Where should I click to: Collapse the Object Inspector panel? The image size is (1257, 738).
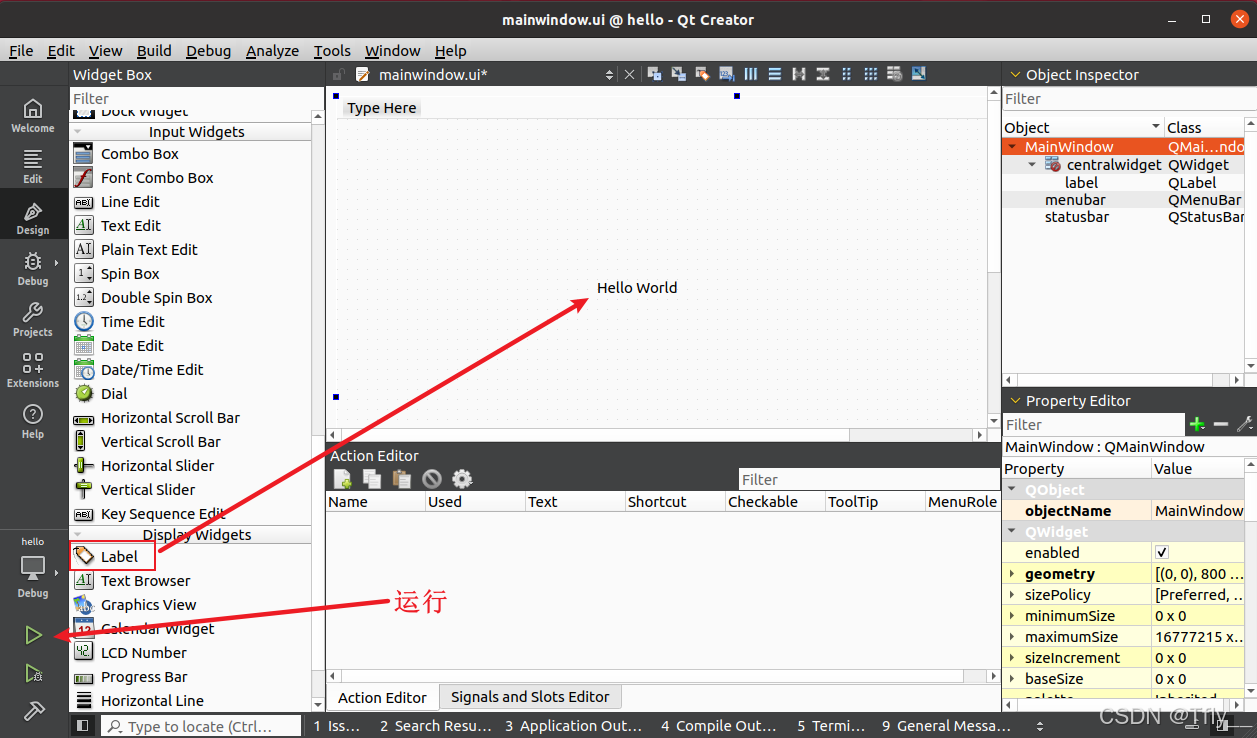1014,75
